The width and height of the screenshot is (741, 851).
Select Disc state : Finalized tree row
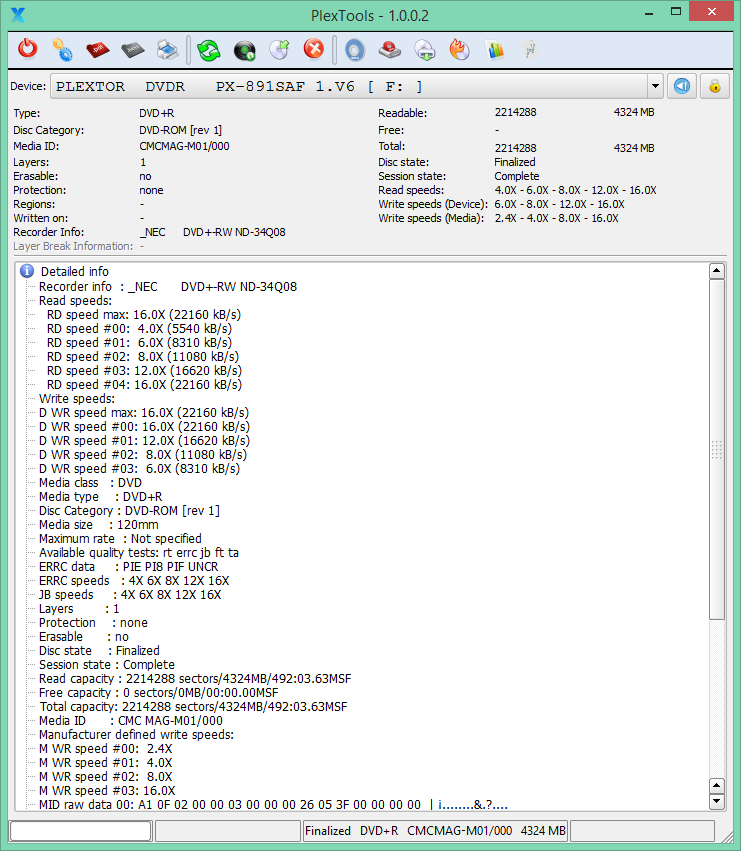pos(99,651)
